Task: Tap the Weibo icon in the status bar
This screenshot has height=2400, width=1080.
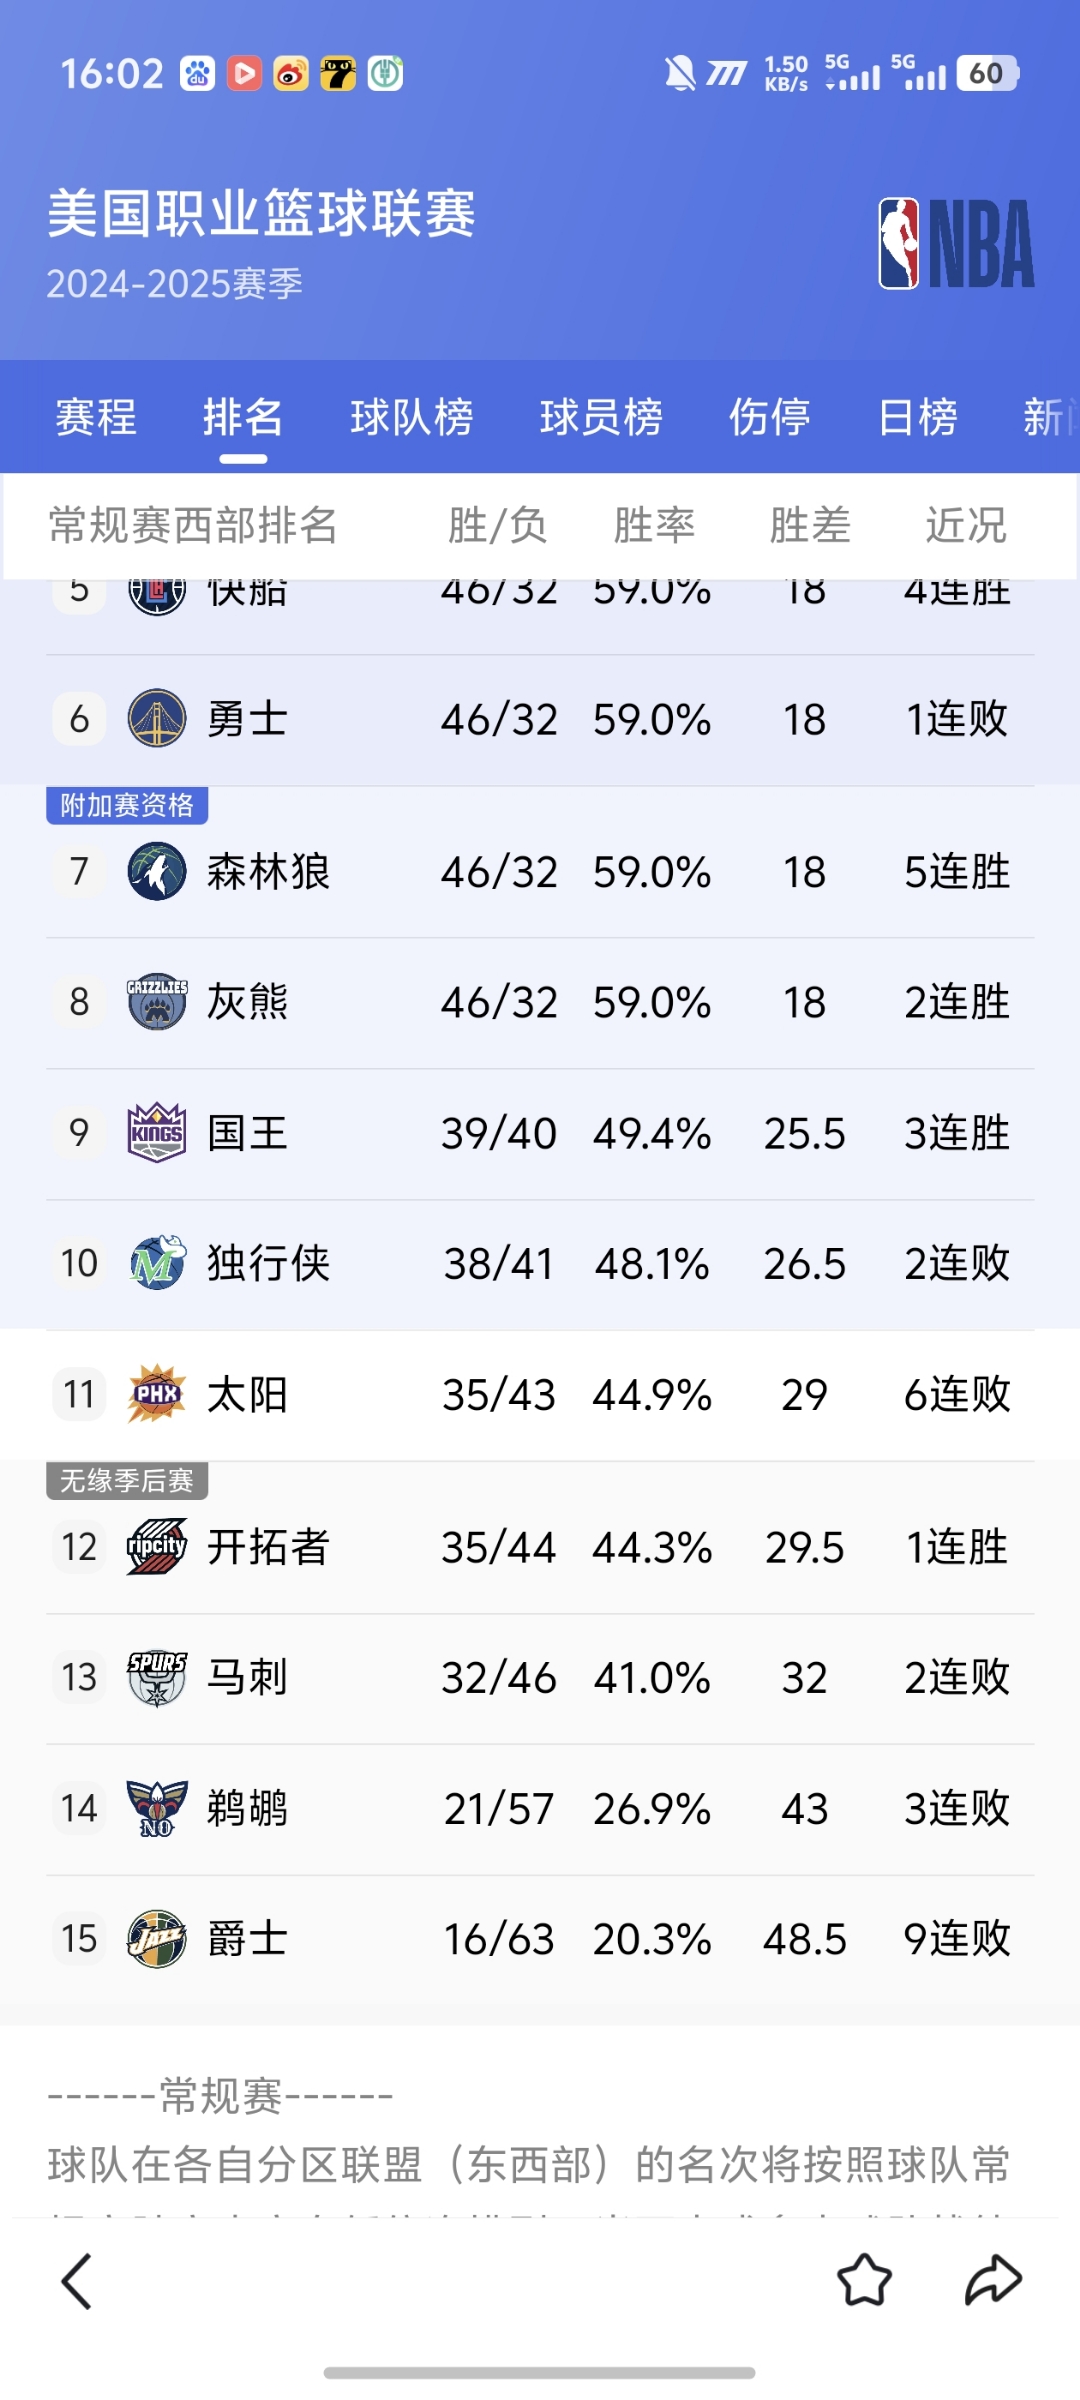Action: click(x=289, y=74)
